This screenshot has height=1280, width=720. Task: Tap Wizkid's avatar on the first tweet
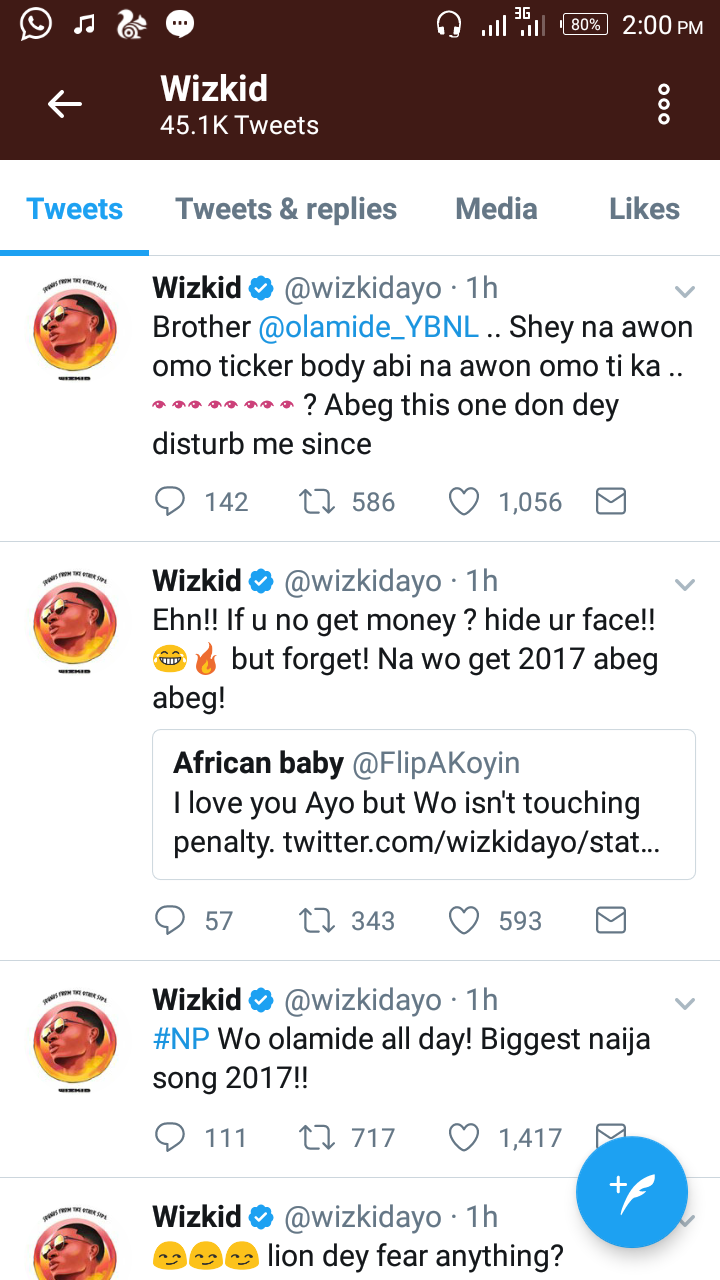click(75, 332)
